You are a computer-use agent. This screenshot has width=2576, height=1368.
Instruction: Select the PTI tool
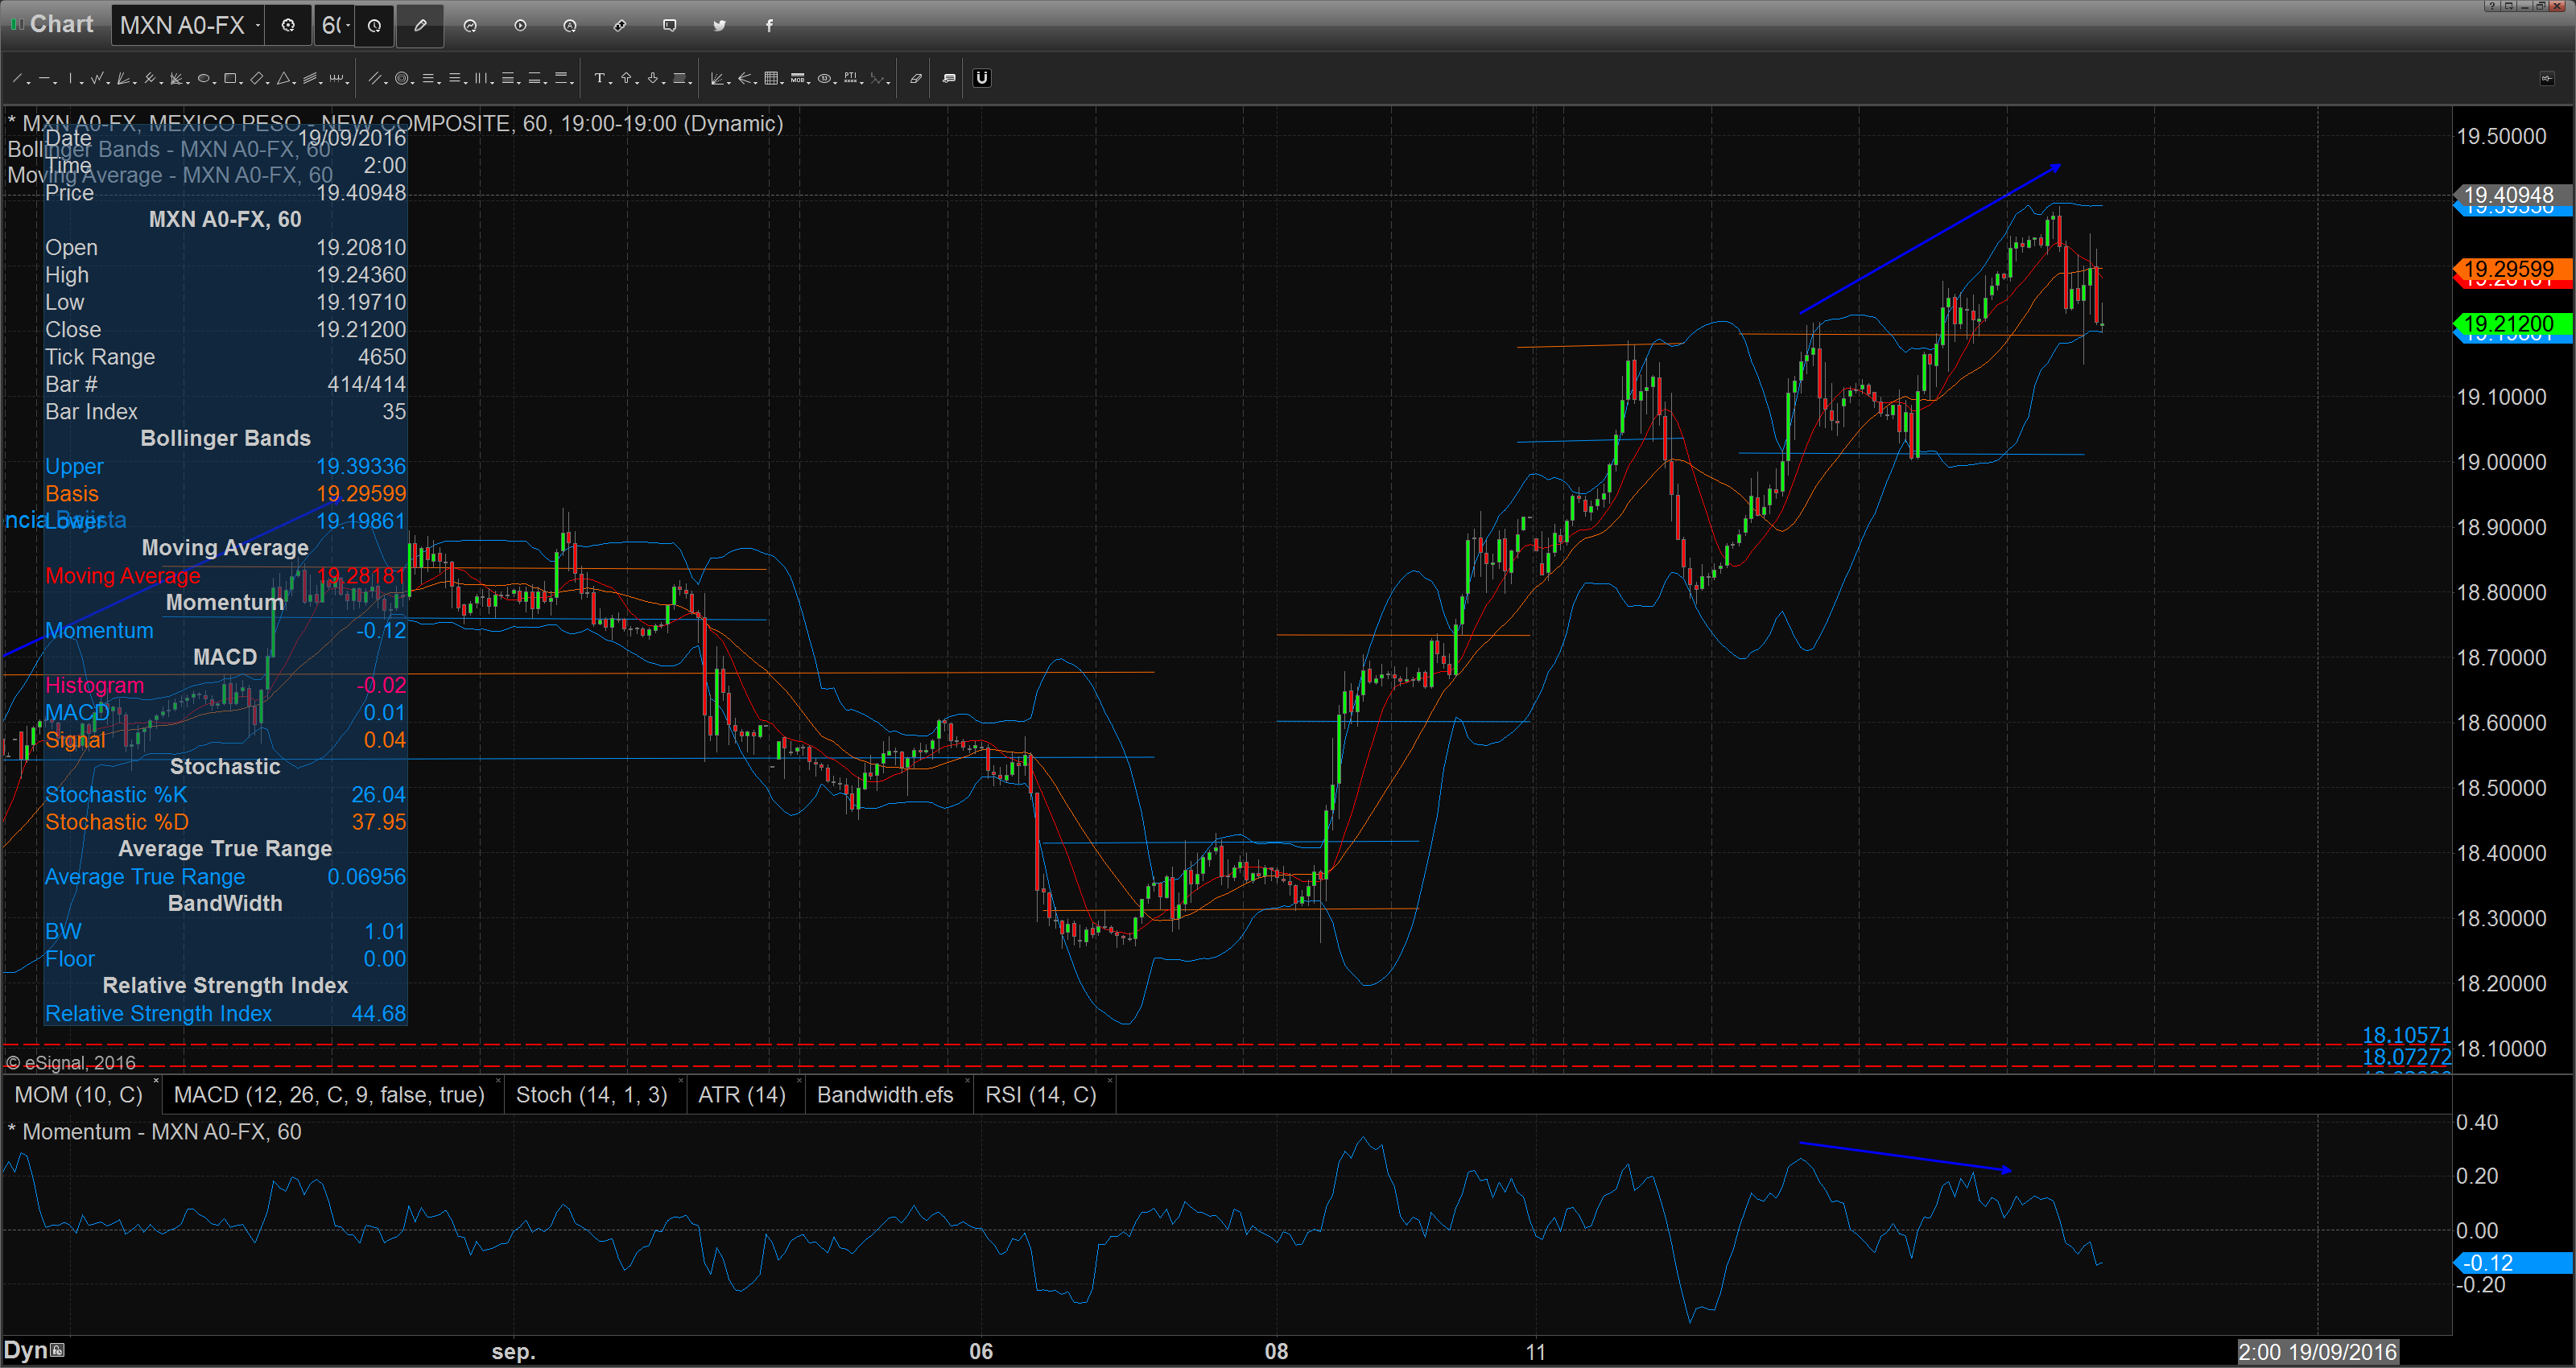tap(850, 78)
